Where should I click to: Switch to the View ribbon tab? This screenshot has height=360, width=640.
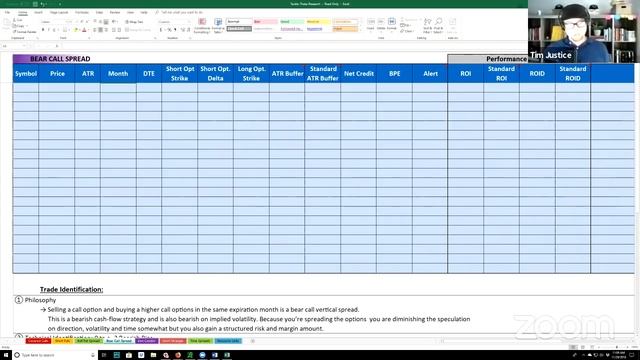click(x=130, y=13)
